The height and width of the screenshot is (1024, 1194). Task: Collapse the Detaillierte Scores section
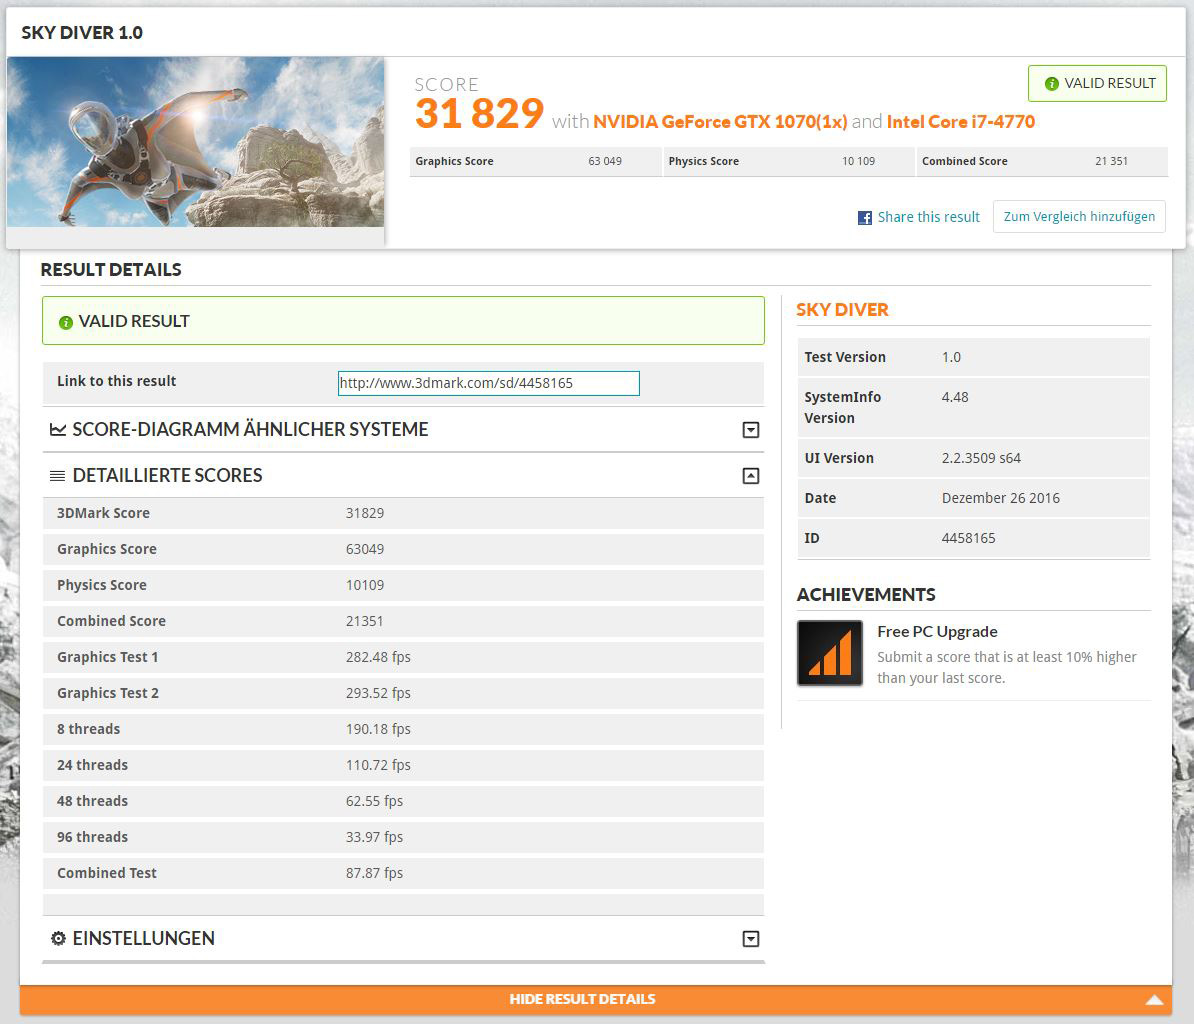click(x=751, y=476)
